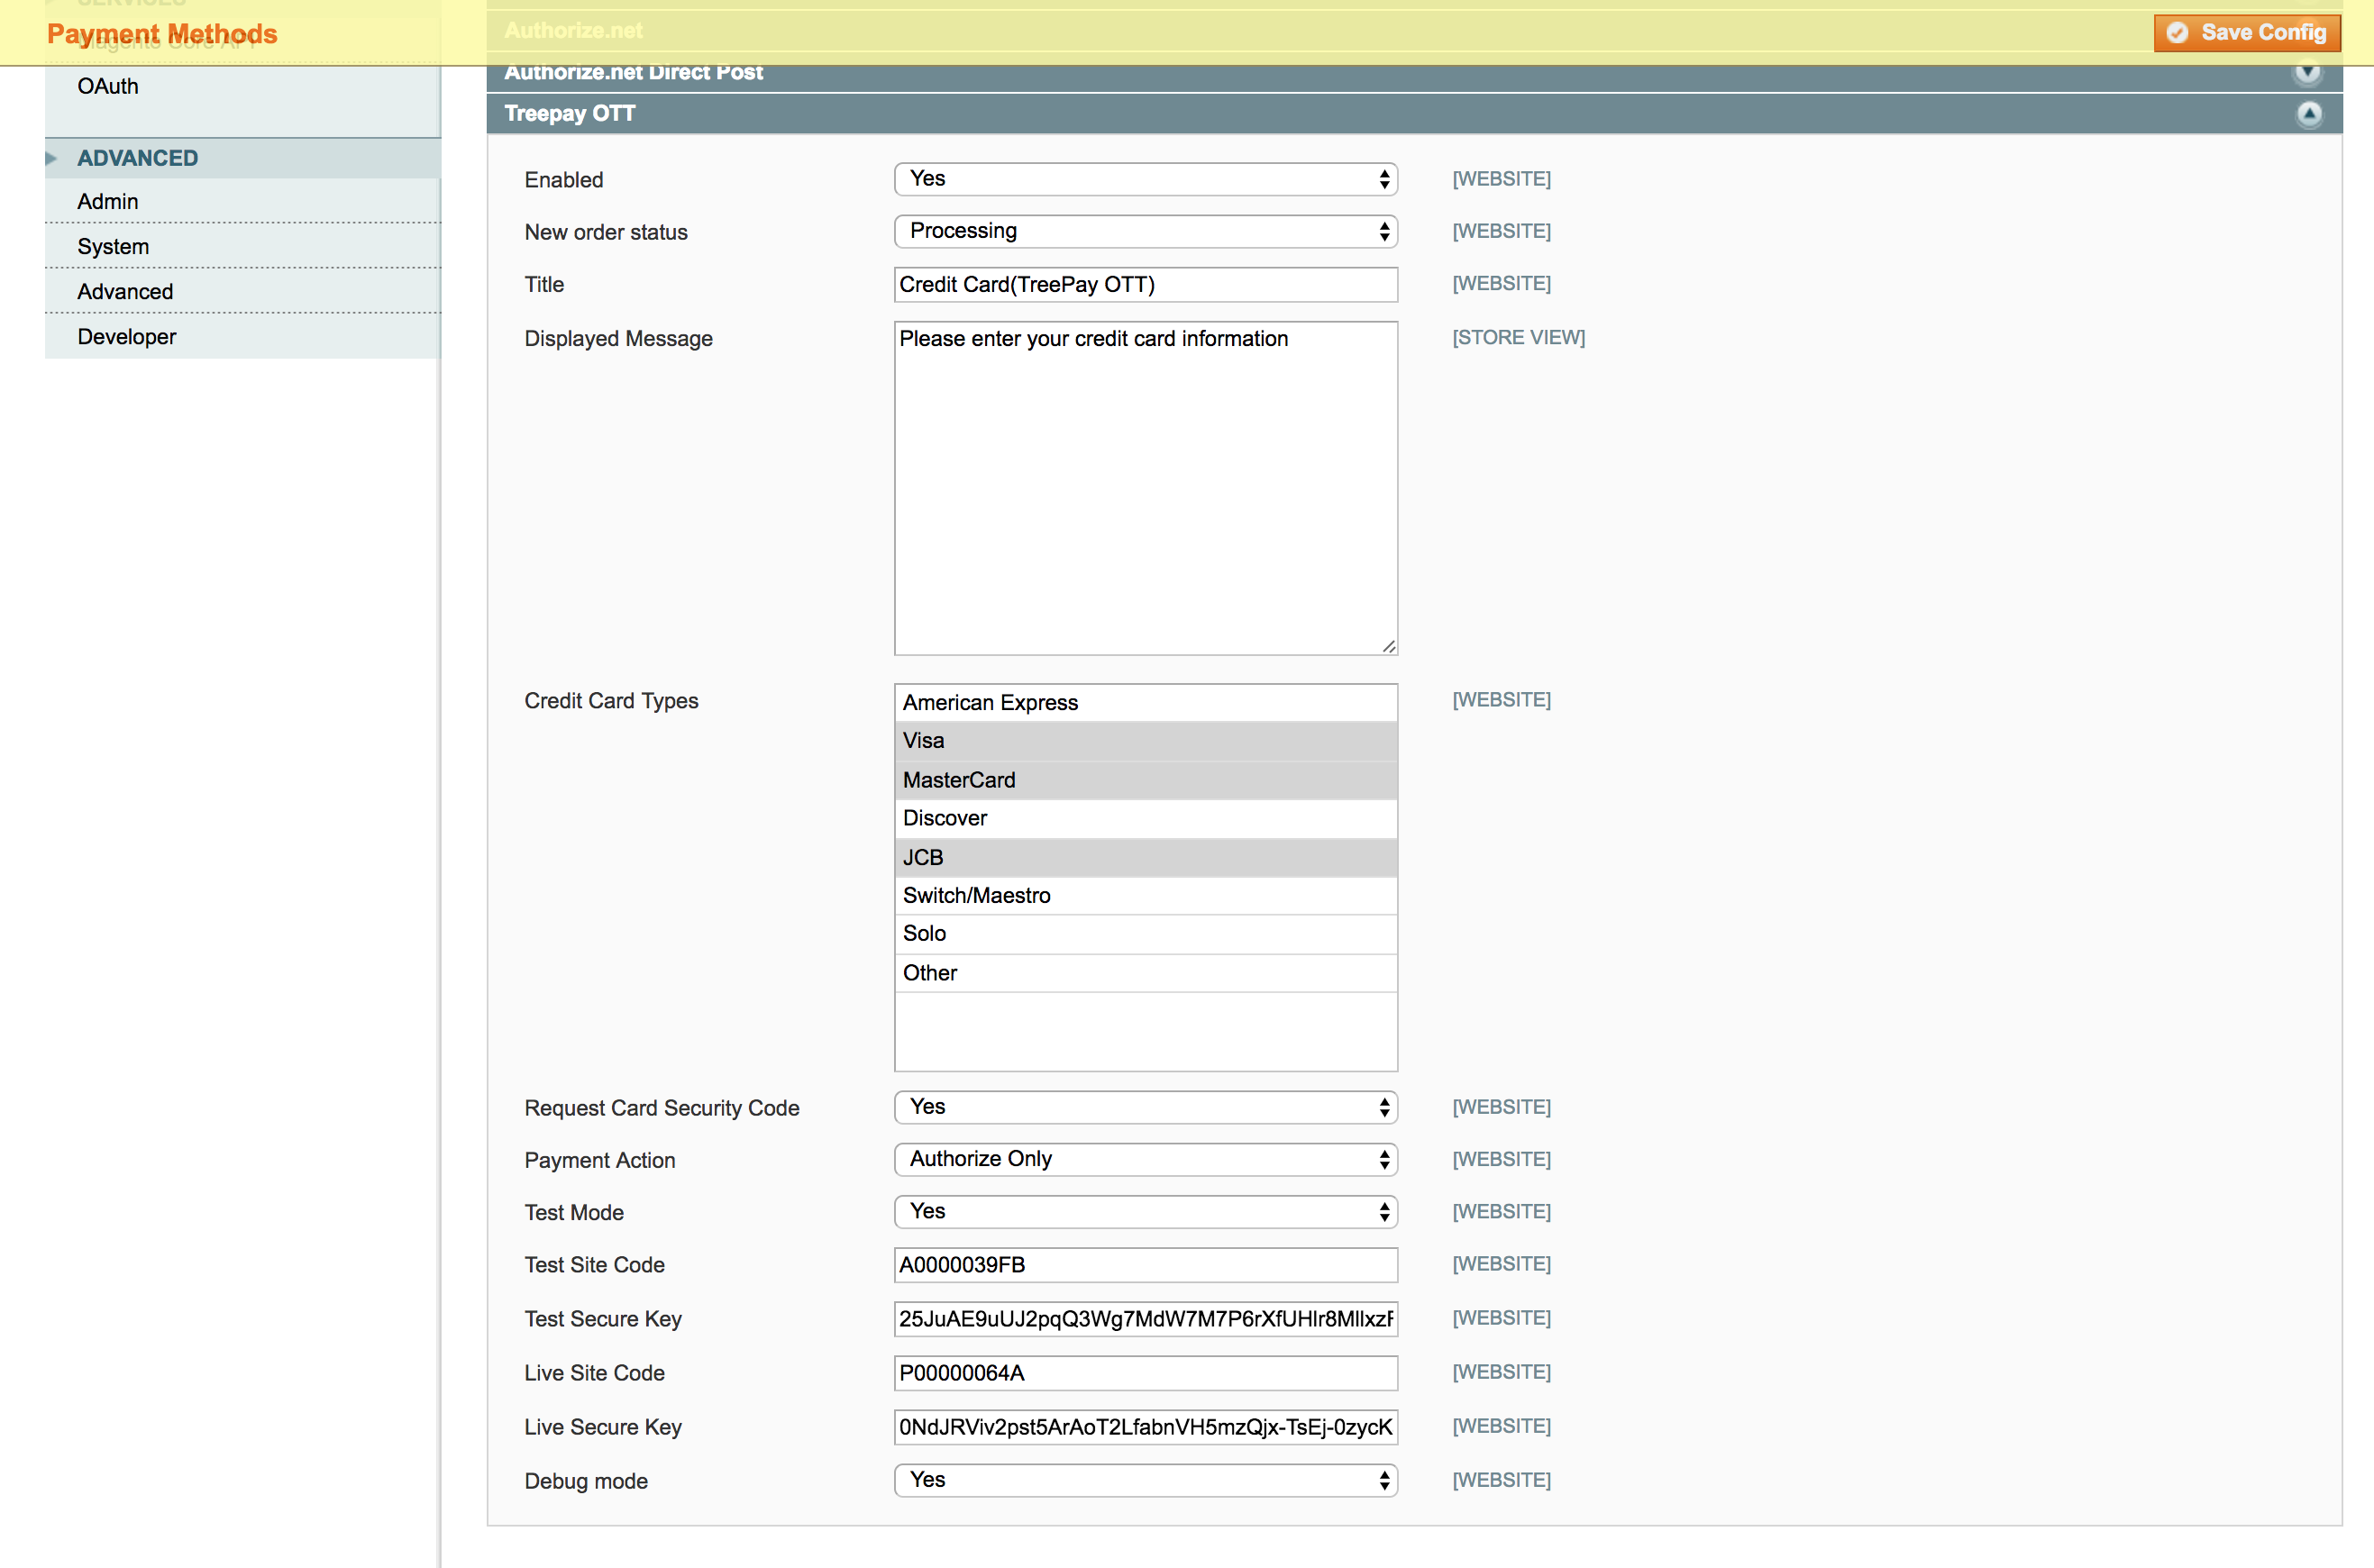This screenshot has width=2374, height=1568.
Task: Select Other in Credit Card Types
Action: click(1145, 973)
